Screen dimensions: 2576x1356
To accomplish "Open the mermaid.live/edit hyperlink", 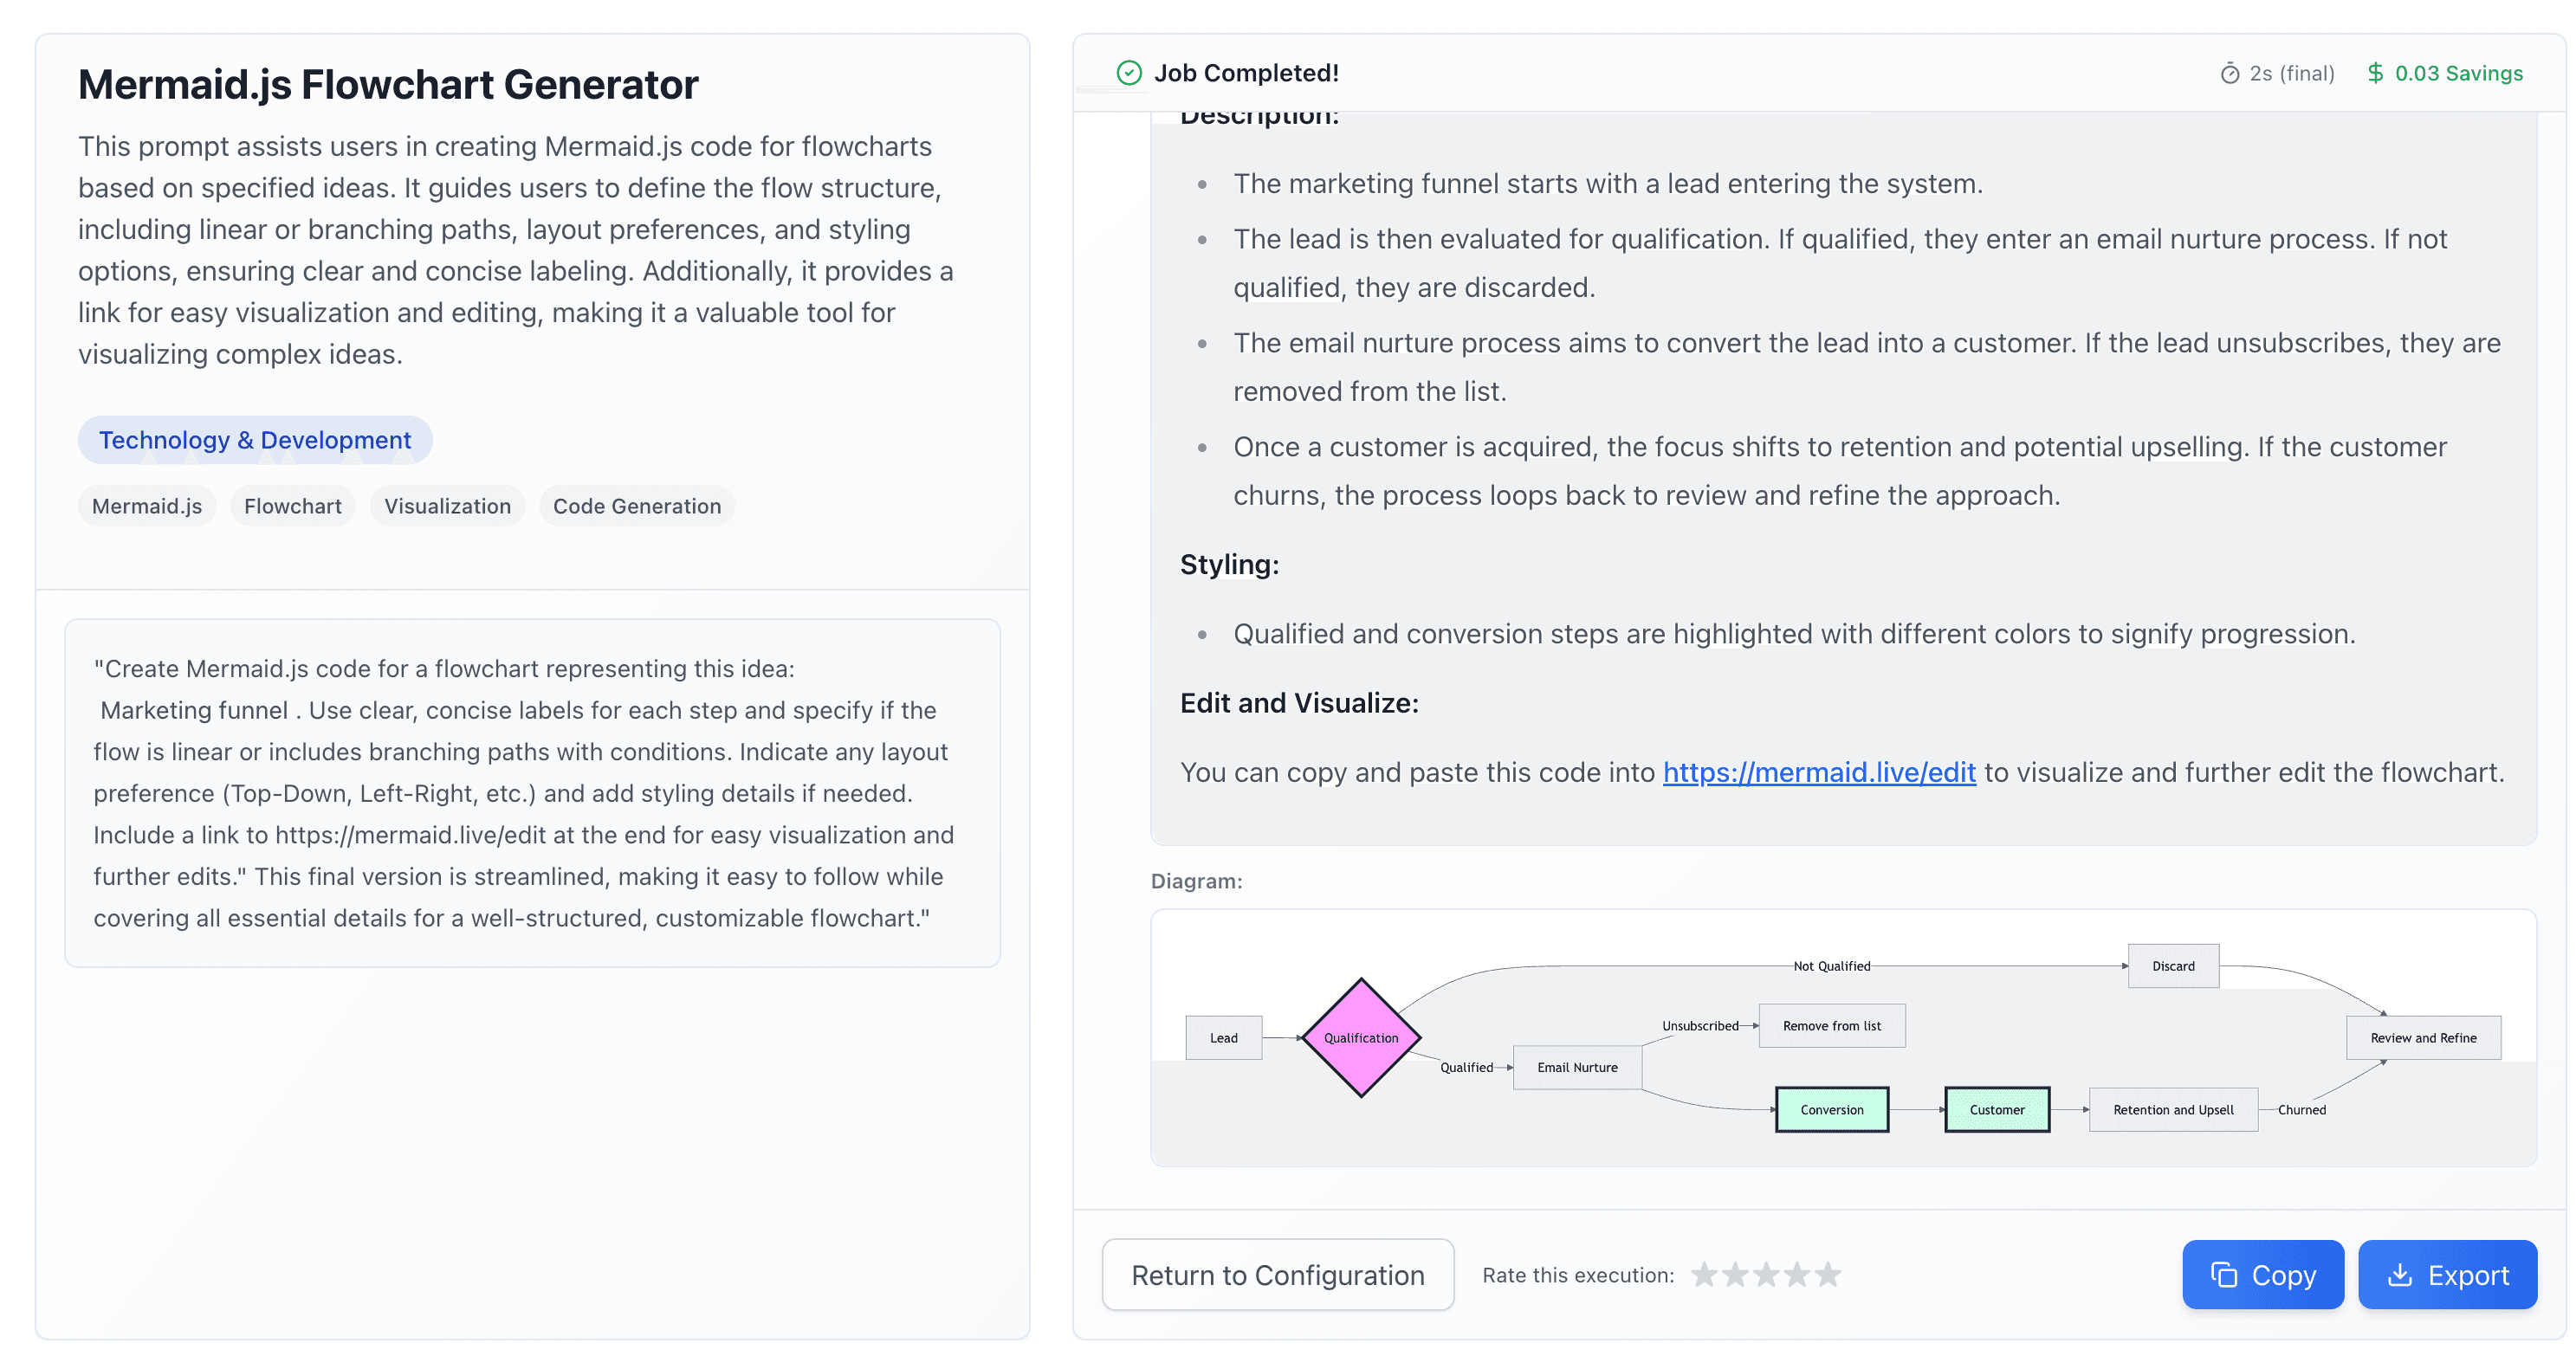I will (x=1819, y=772).
